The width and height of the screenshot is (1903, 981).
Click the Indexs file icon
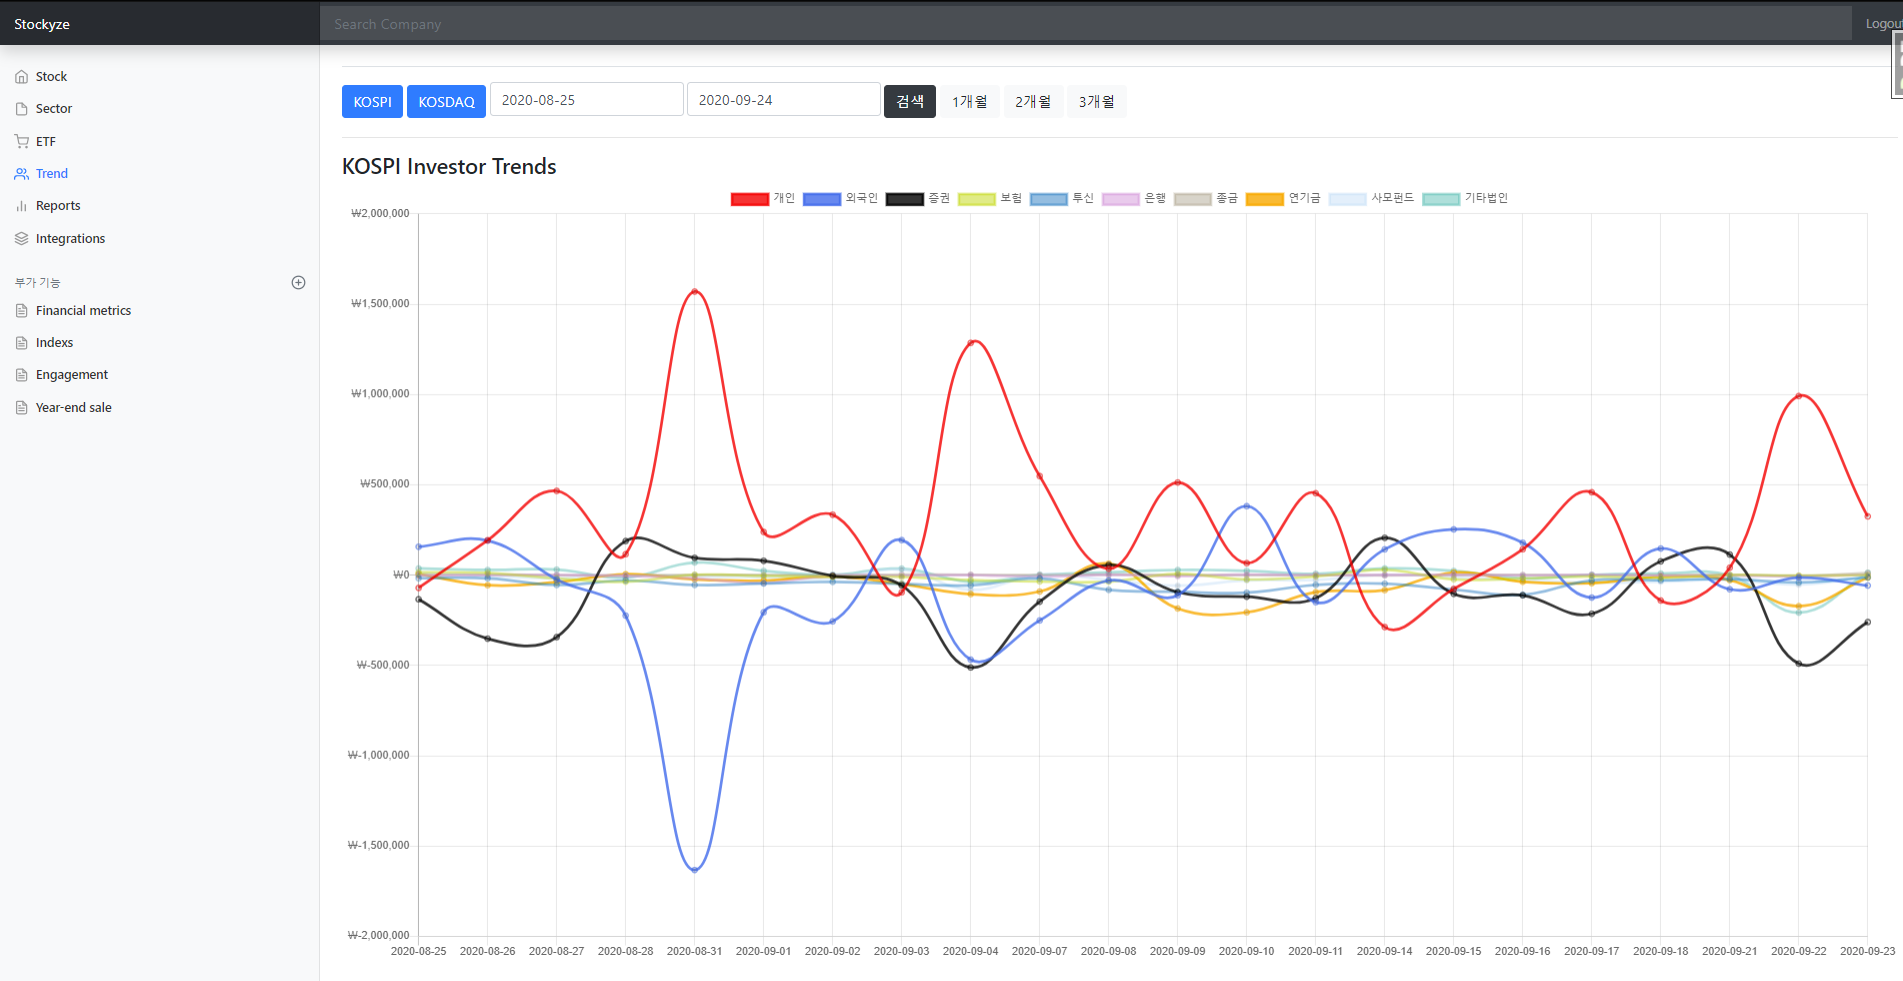pyautogui.click(x=22, y=343)
